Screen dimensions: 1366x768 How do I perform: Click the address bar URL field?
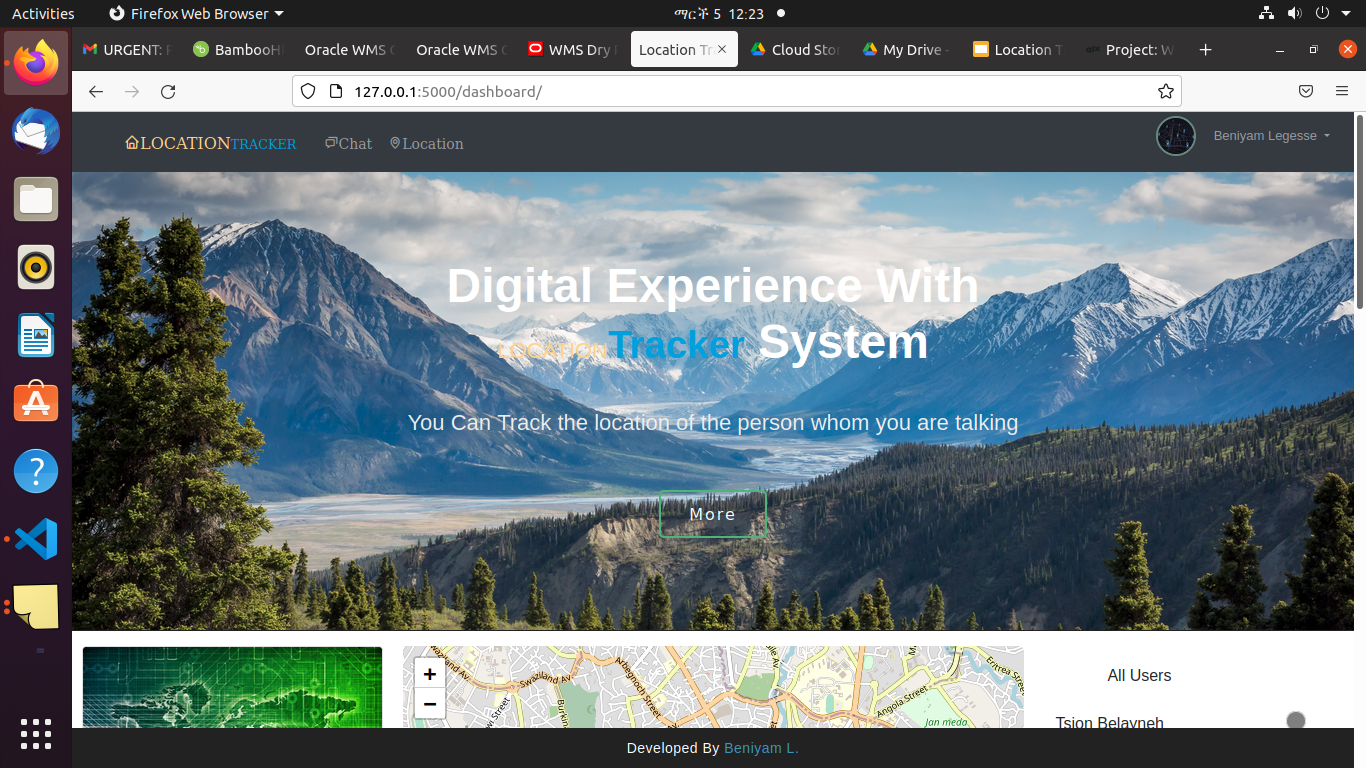click(740, 92)
